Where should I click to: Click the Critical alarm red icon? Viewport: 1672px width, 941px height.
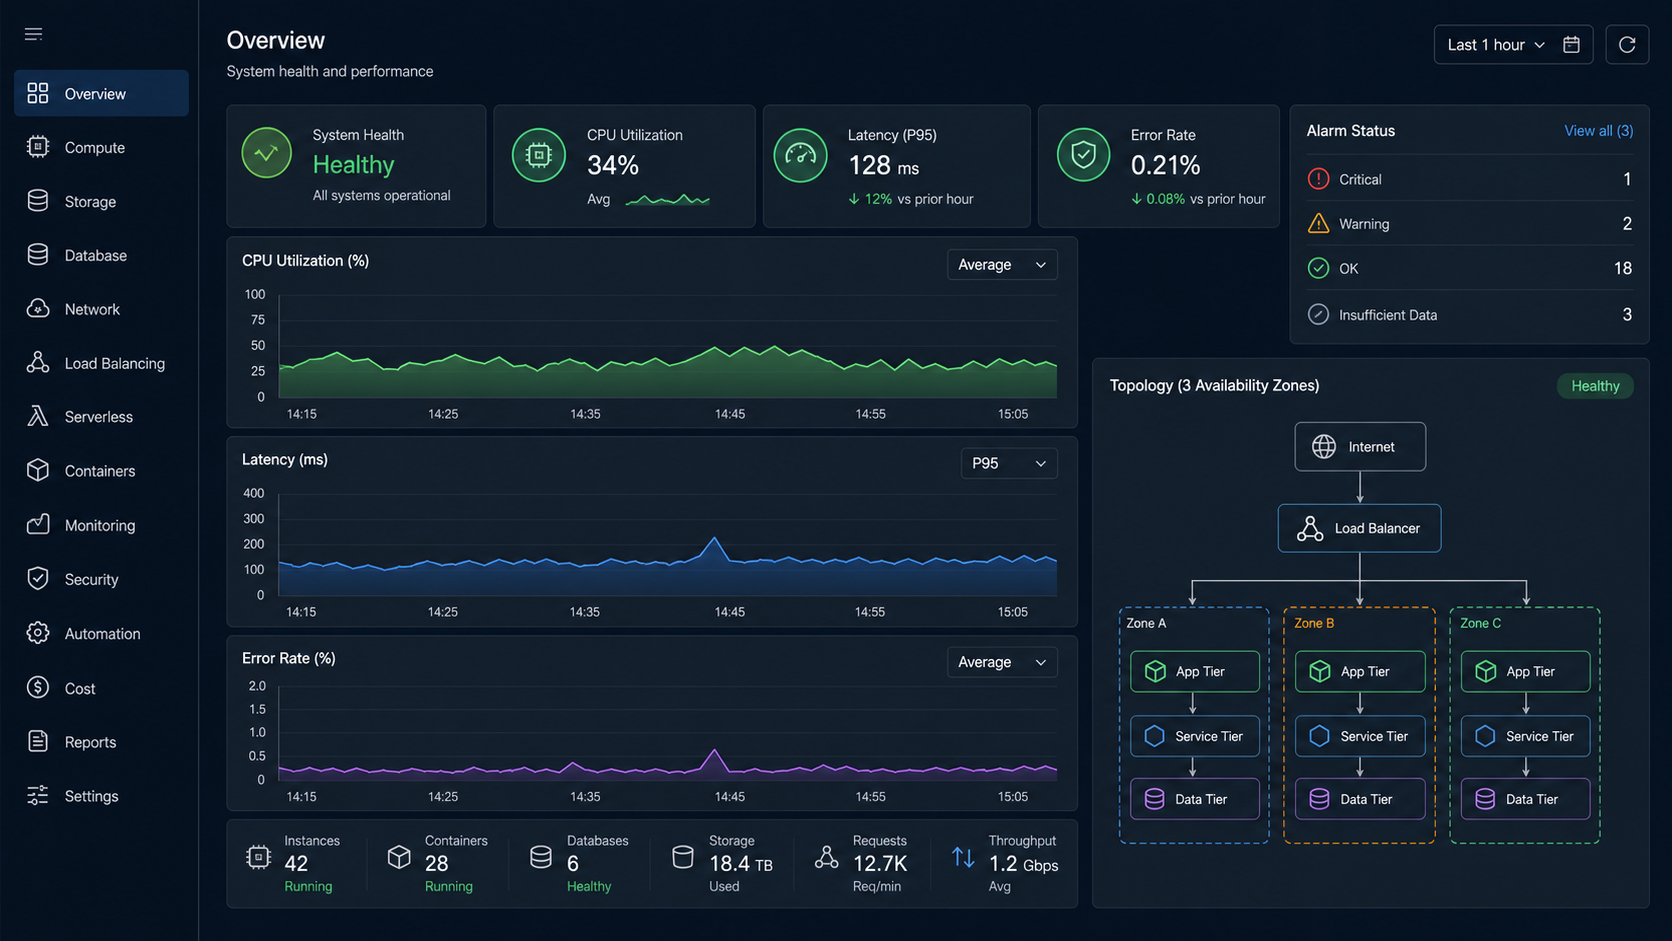click(1318, 179)
